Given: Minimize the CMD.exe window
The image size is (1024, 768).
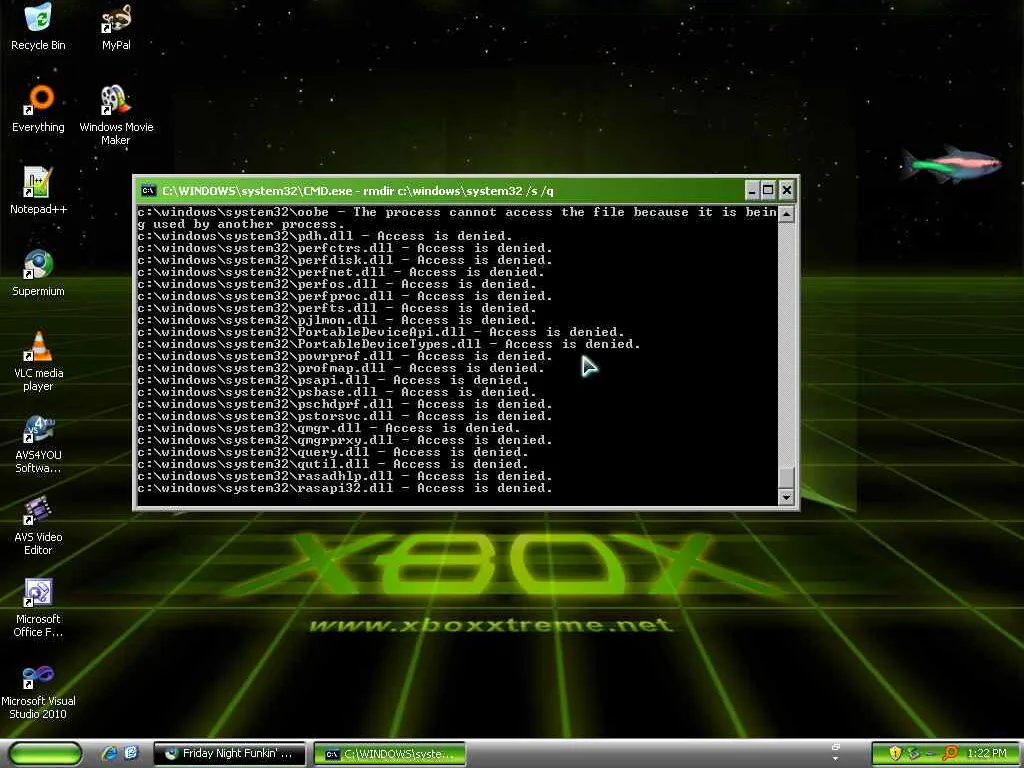Looking at the screenshot, I should 752,191.
